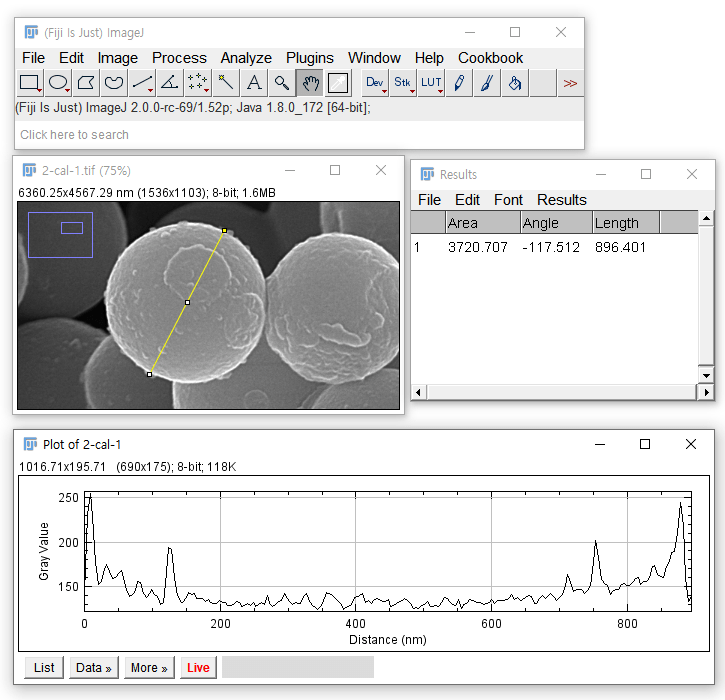Open Edit menu in ImageJ main window
This screenshot has width=725, height=700.
tap(71, 58)
